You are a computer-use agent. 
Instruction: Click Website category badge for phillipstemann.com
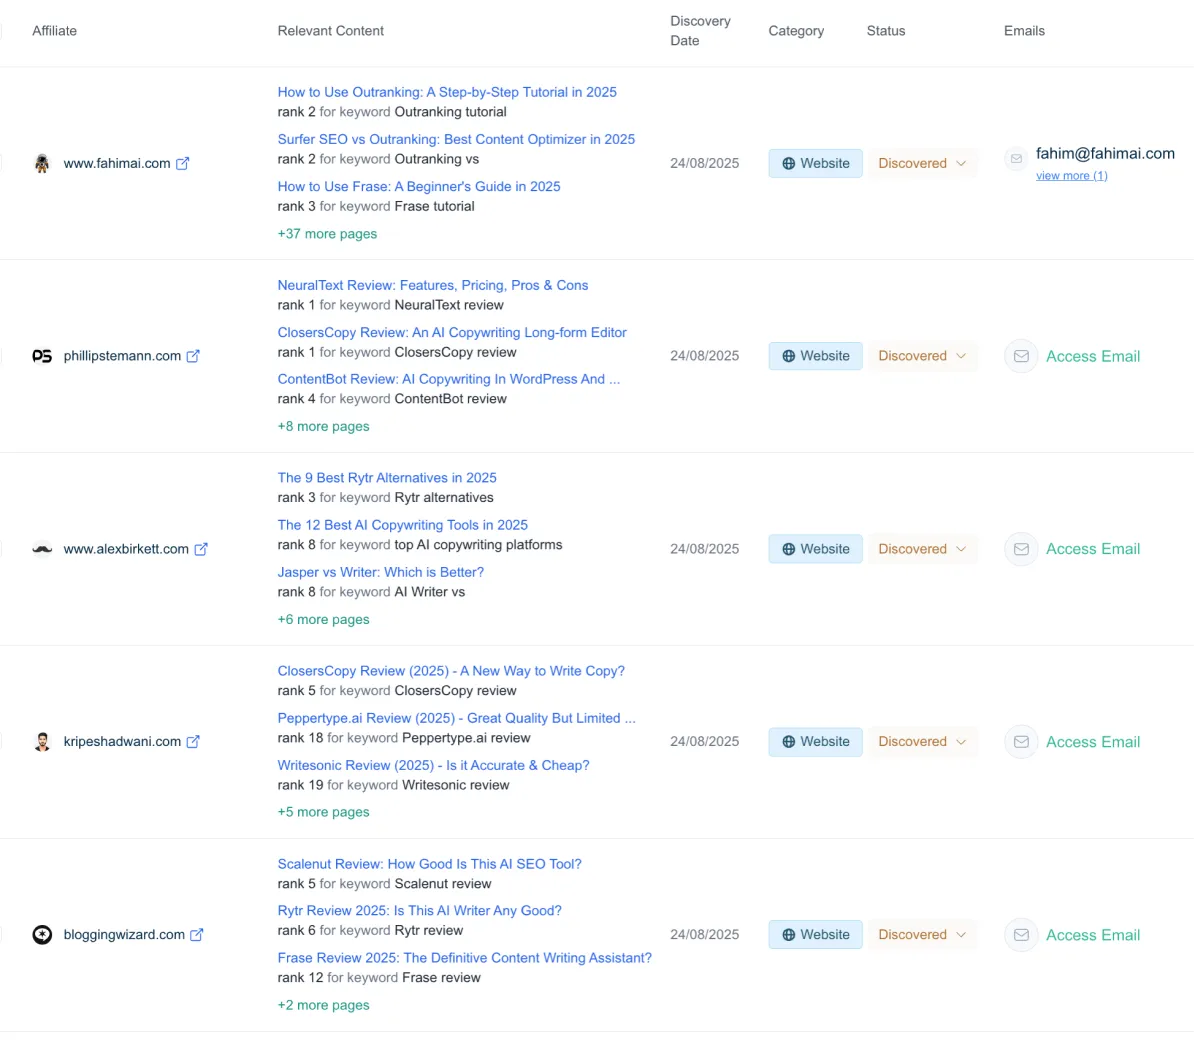tap(816, 356)
